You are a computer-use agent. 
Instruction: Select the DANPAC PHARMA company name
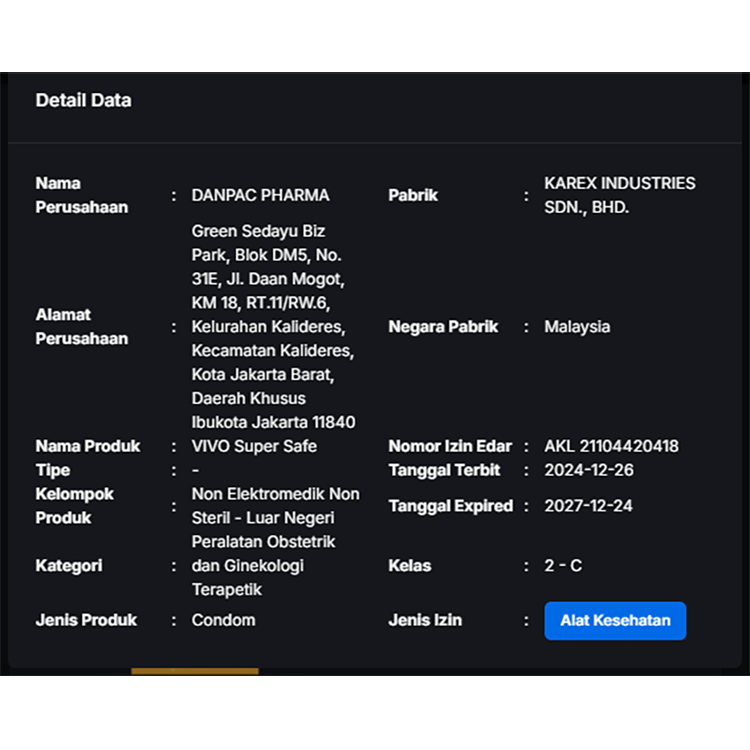click(260, 195)
